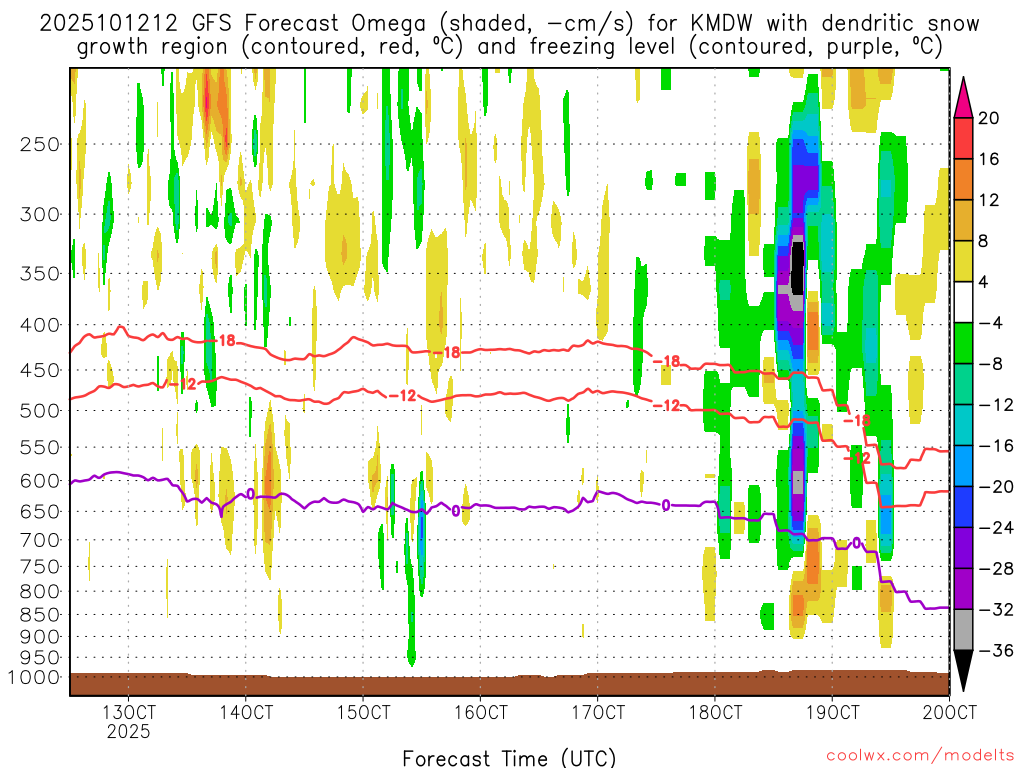
Task: Click the 450 pressure level label
Action: [x=40, y=370]
